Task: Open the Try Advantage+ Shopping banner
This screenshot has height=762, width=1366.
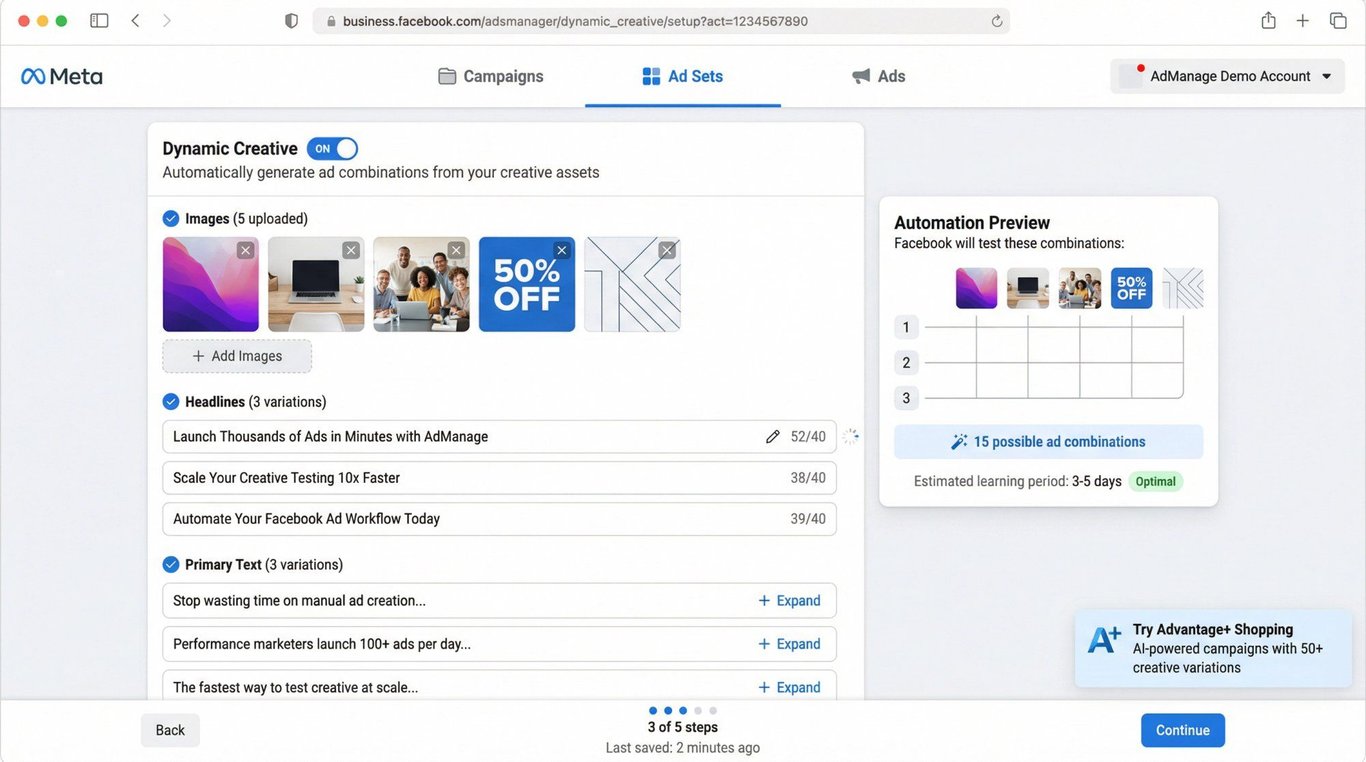Action: [1213, 648]
